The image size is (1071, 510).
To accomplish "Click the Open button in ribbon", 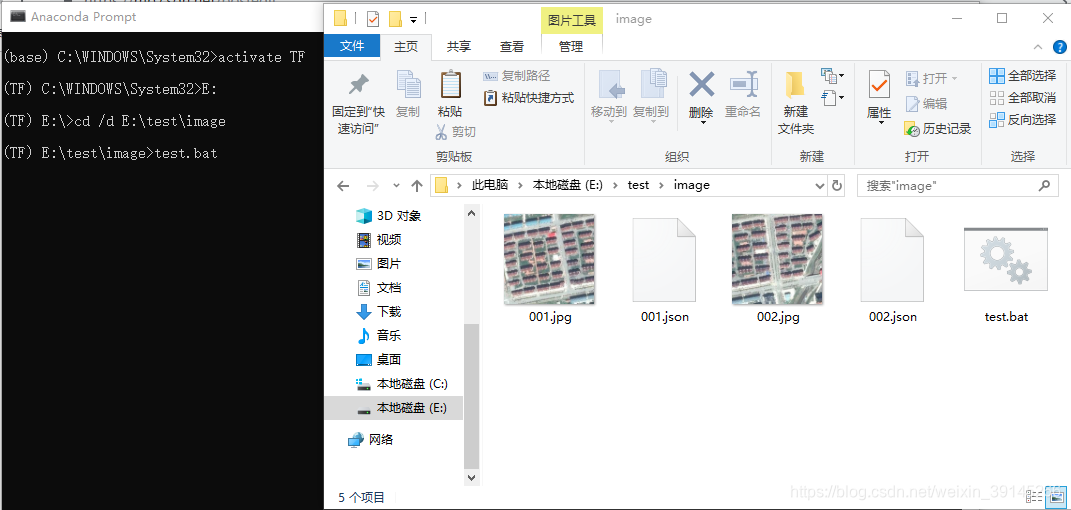I will (932, 79).
